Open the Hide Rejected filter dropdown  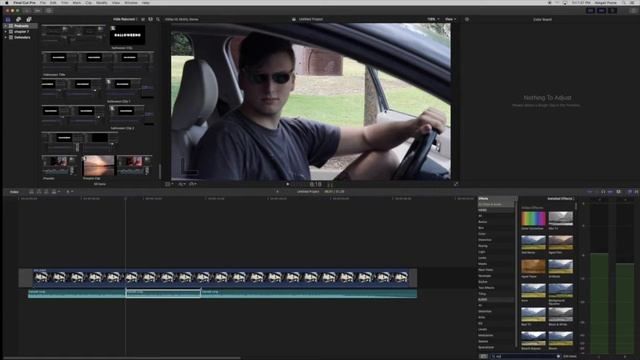(125, 19)
